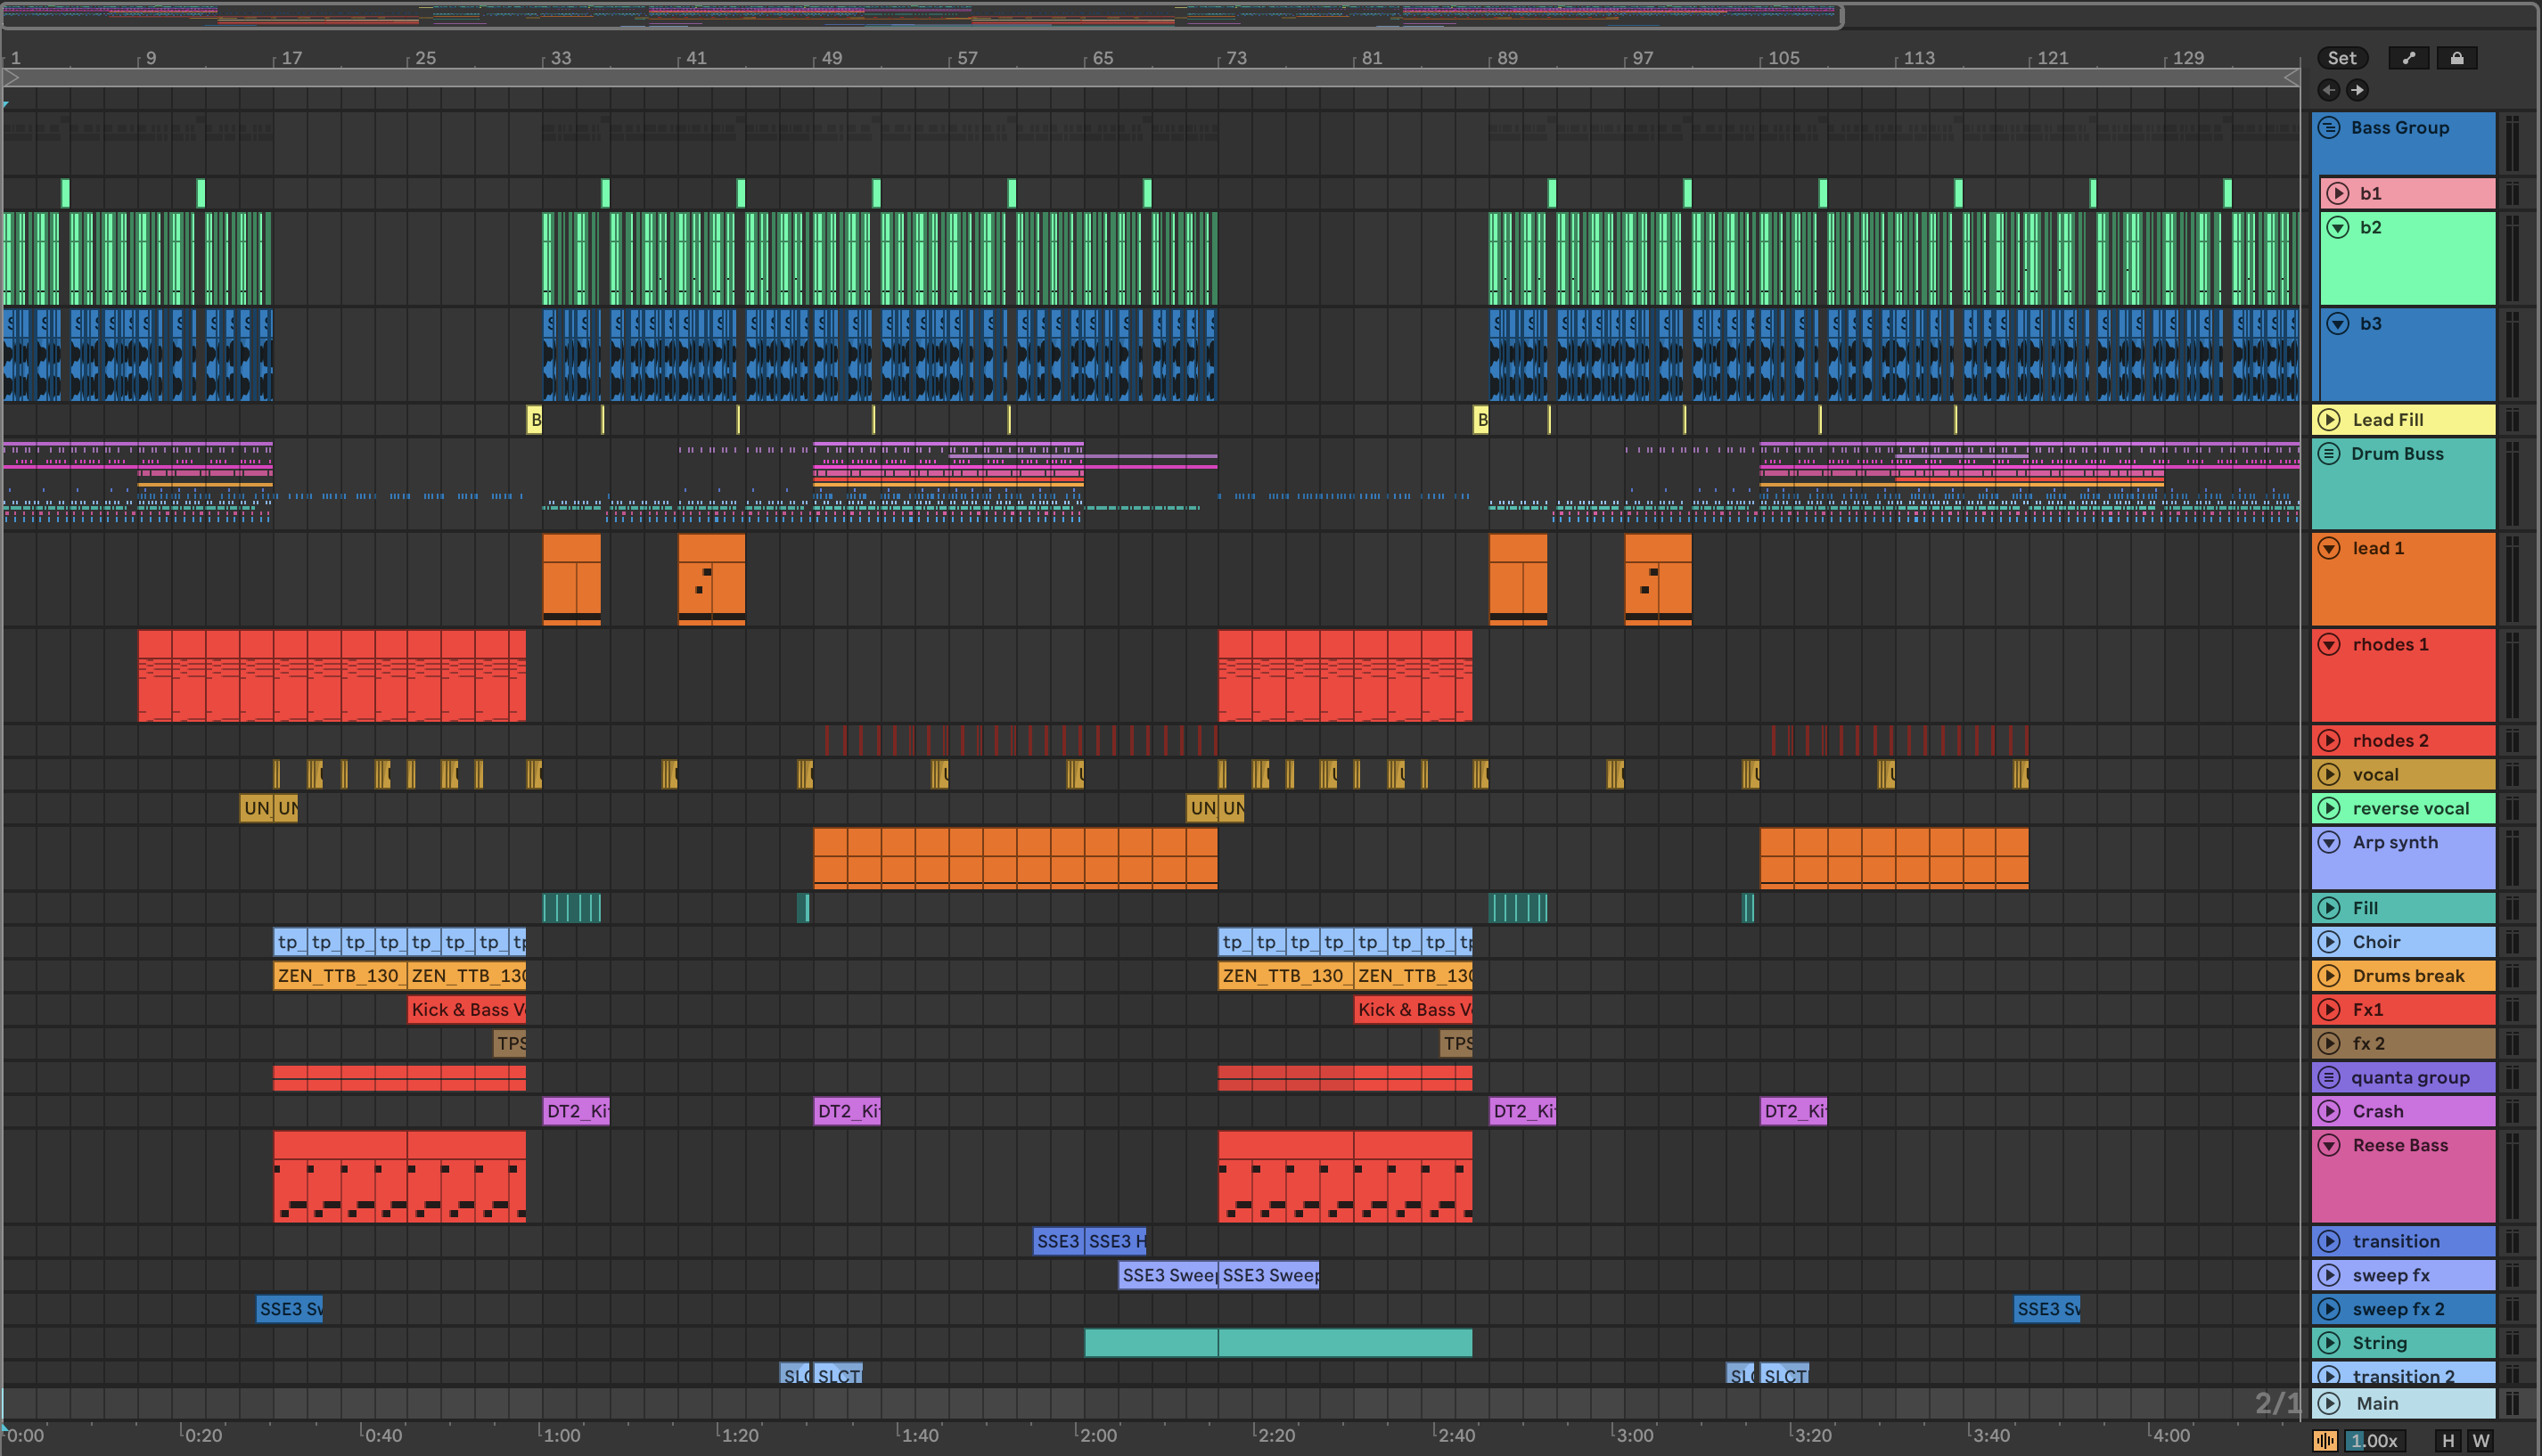2542x1456 pixels.
Task: Select first B clip on Lead Fill
Action: pos(535,419)
